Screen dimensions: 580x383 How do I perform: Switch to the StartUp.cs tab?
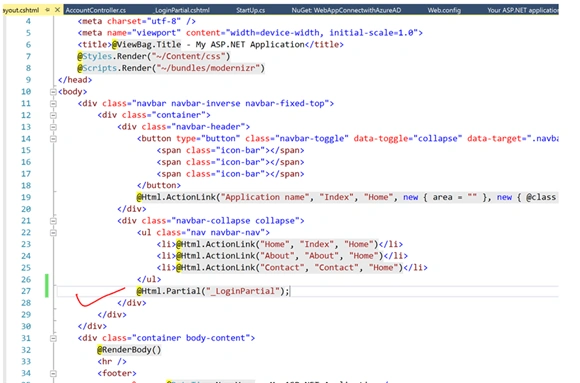tap(250, 10)
